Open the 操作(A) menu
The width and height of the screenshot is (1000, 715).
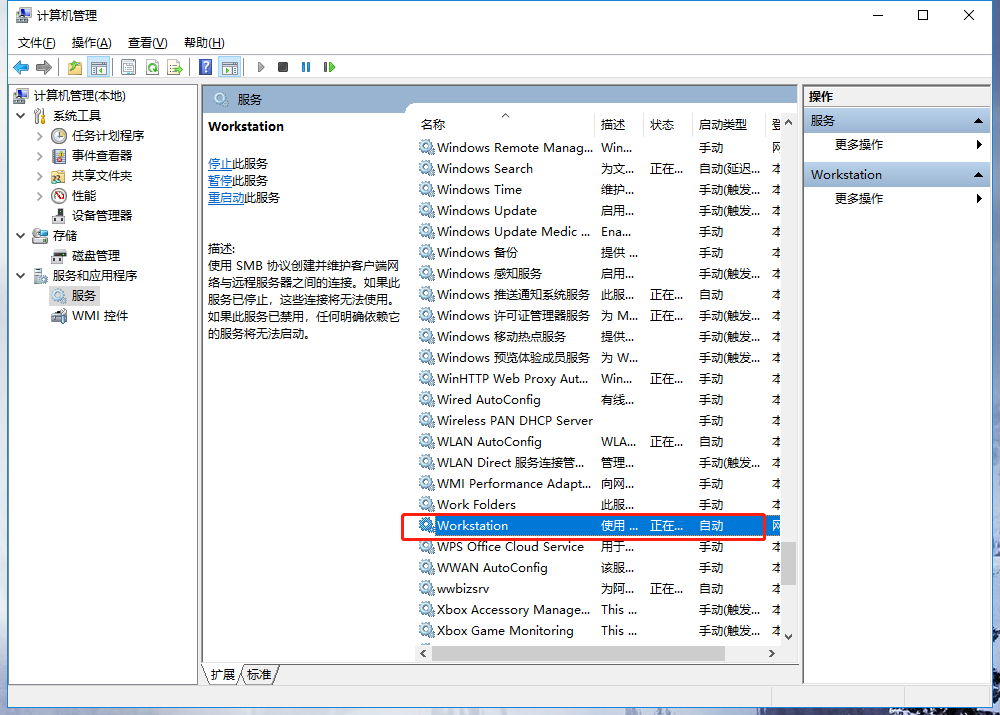point(91,43)
